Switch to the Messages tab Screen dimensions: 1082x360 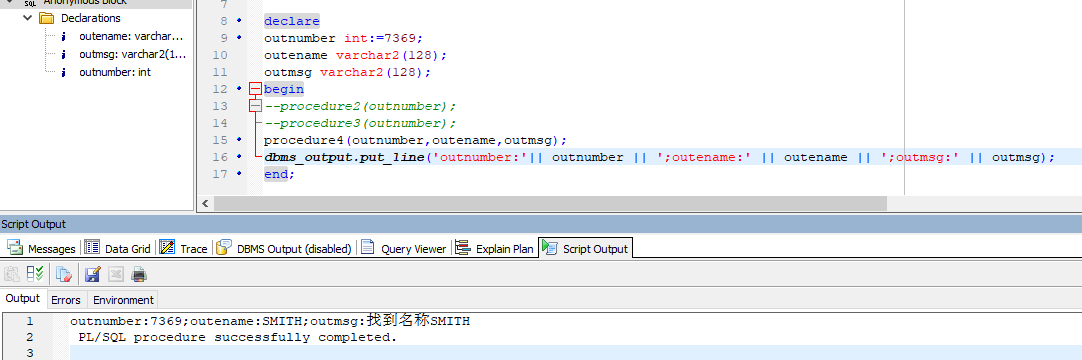[41, 248]
